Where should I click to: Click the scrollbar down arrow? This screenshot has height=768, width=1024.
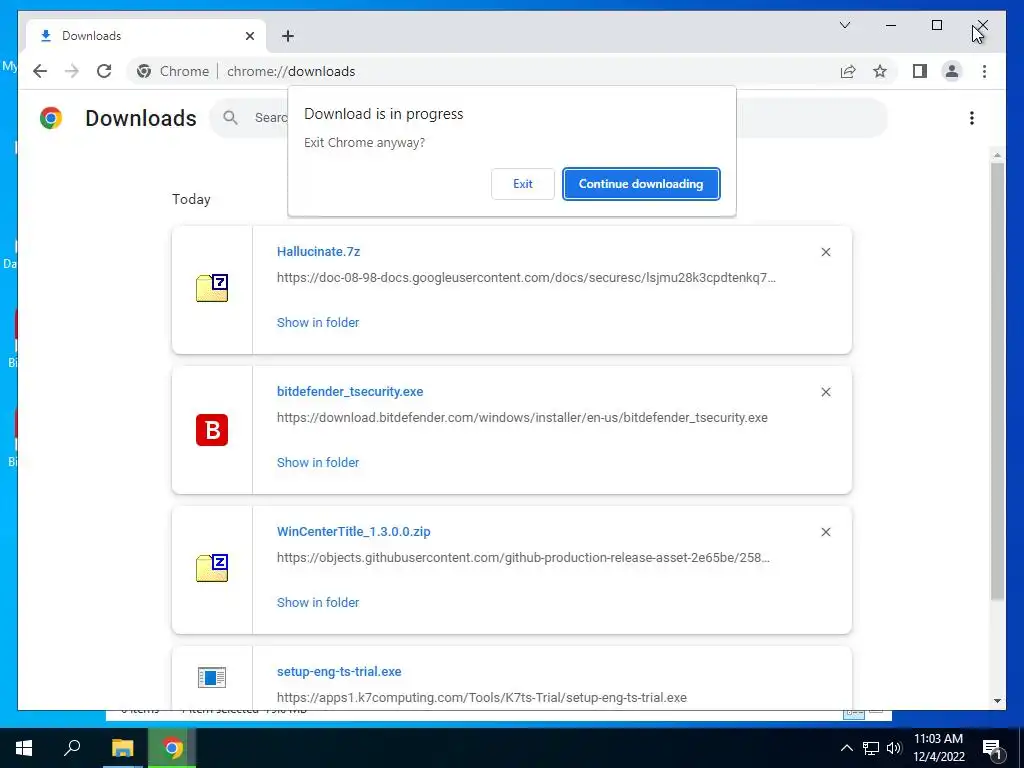click(997, 701)
